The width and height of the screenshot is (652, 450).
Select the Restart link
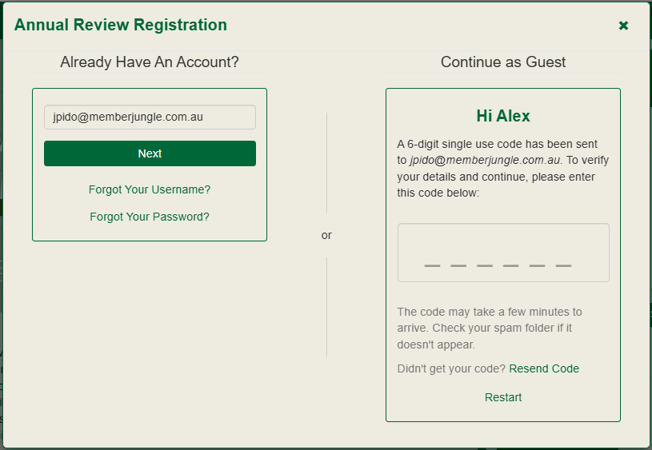coord(503,397)
